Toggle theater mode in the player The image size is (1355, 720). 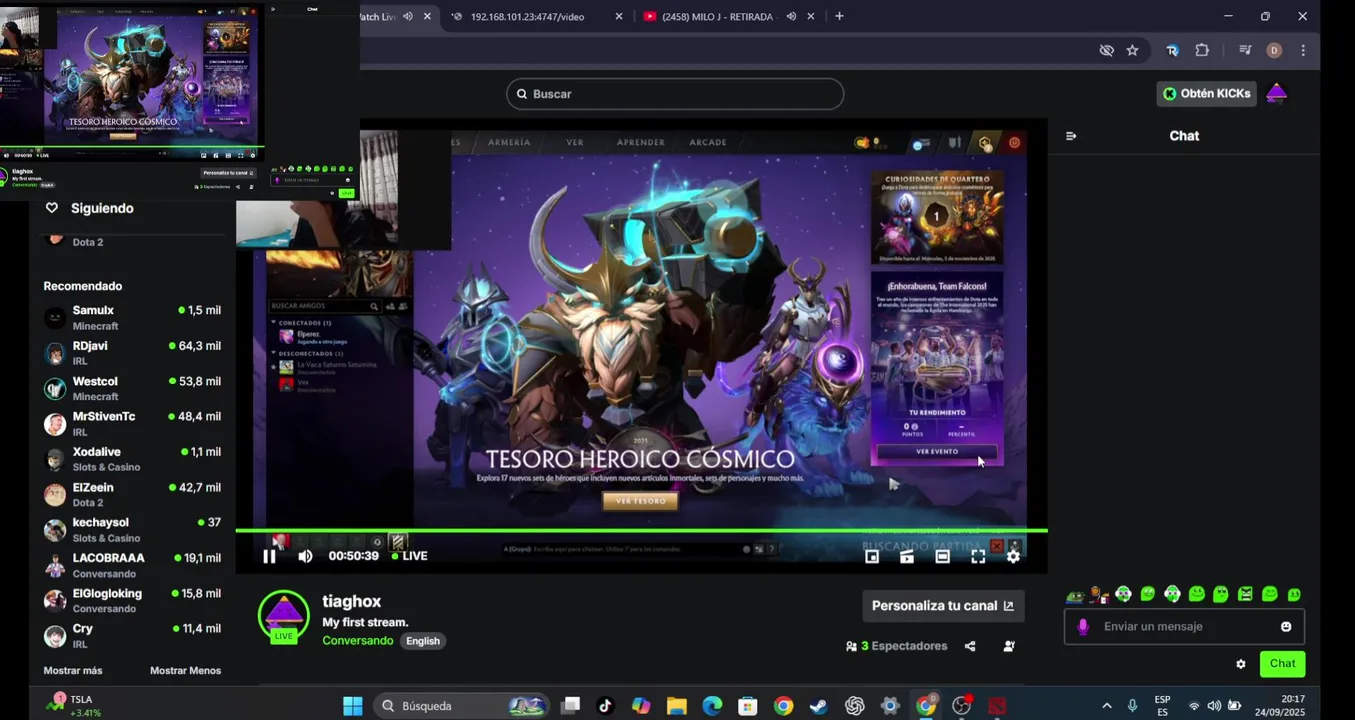(x=942, y=557)
